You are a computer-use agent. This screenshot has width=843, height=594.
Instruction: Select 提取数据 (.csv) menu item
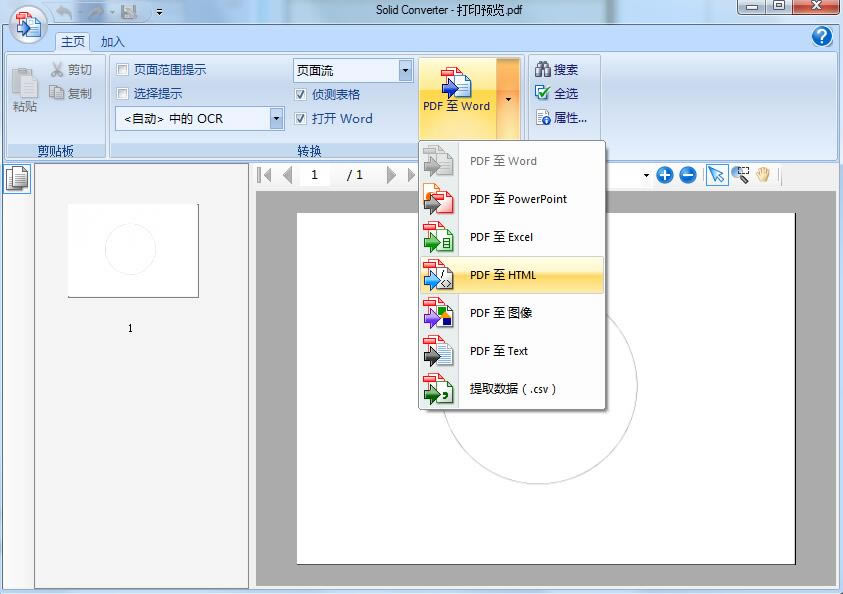[512, 389]
